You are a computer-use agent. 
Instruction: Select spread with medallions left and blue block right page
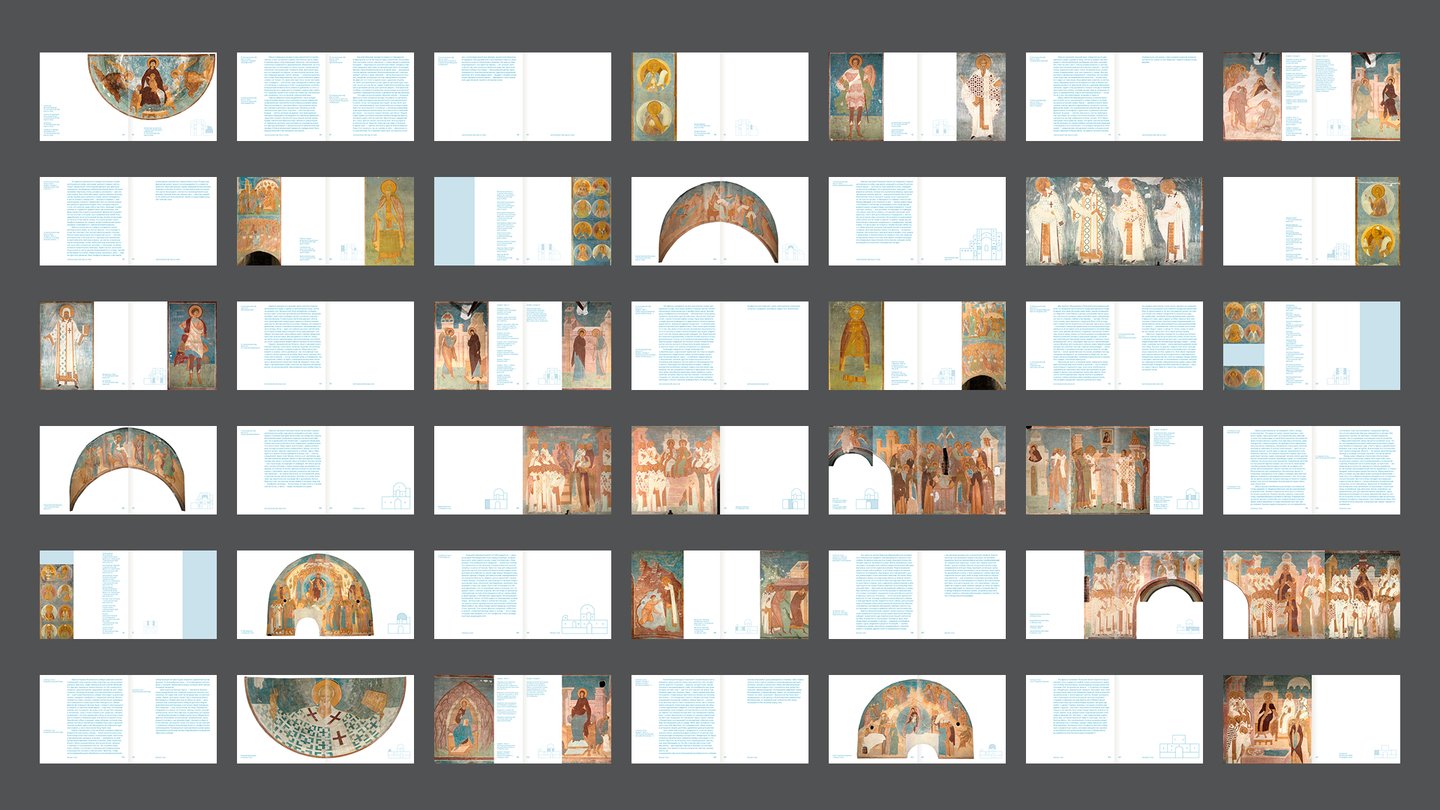pos(1312,346)
